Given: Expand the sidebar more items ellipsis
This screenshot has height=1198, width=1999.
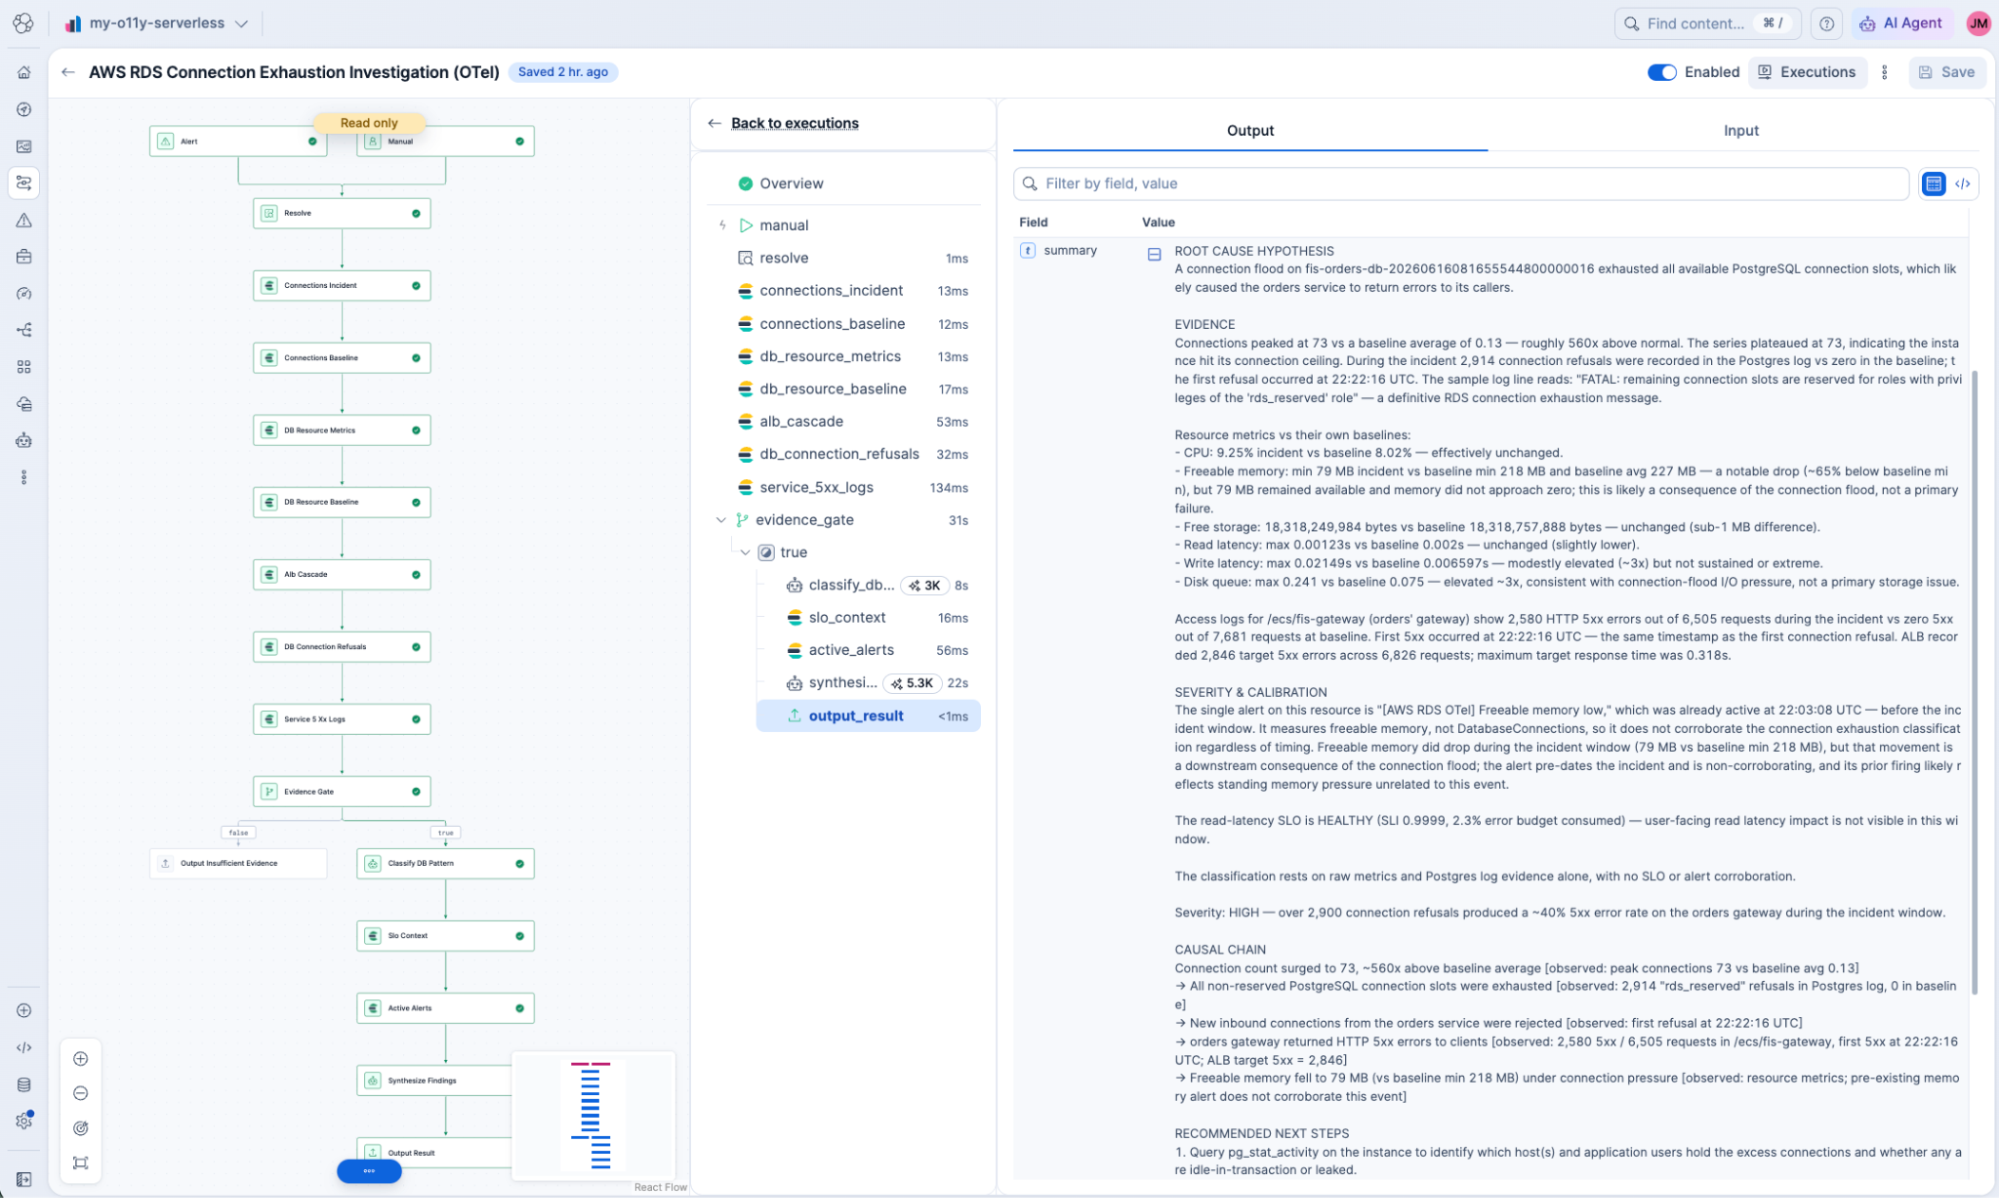Looking at the screenshot, I should coord(24,477).
